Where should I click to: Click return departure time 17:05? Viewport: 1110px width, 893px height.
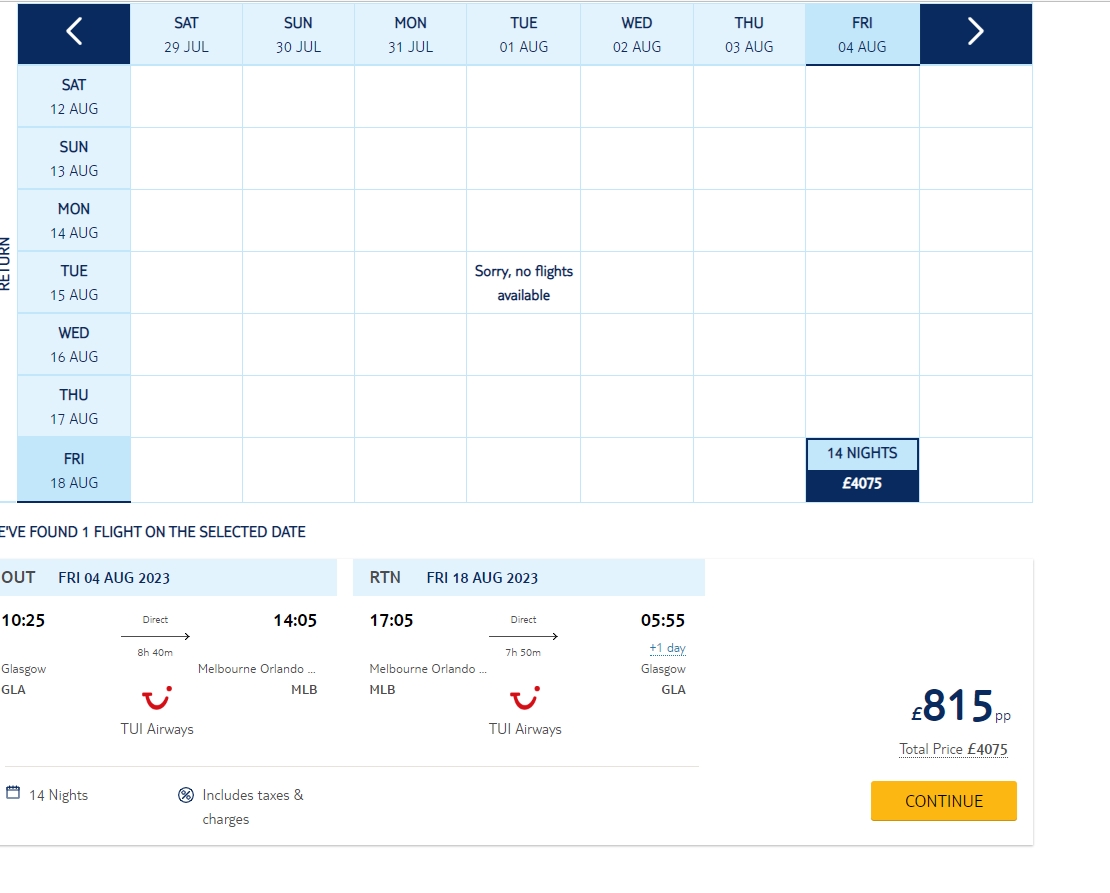tap(391, 620)
